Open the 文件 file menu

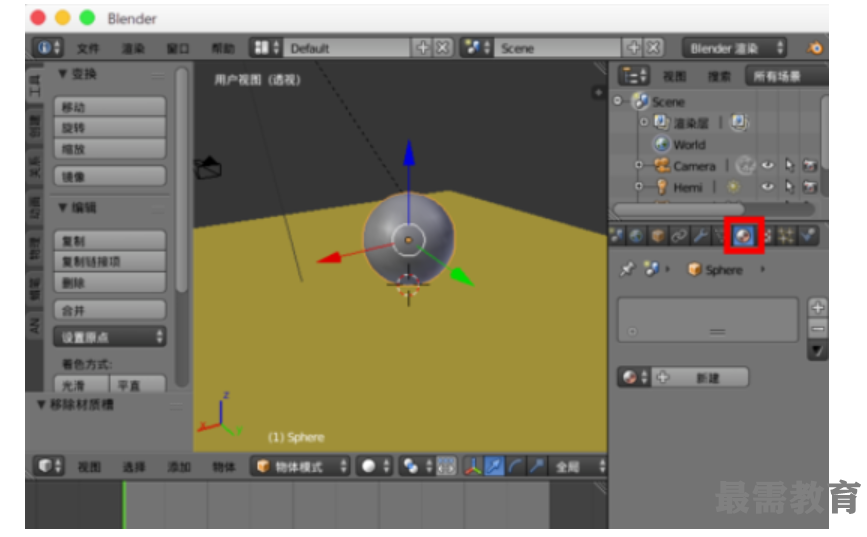point(88,48)
